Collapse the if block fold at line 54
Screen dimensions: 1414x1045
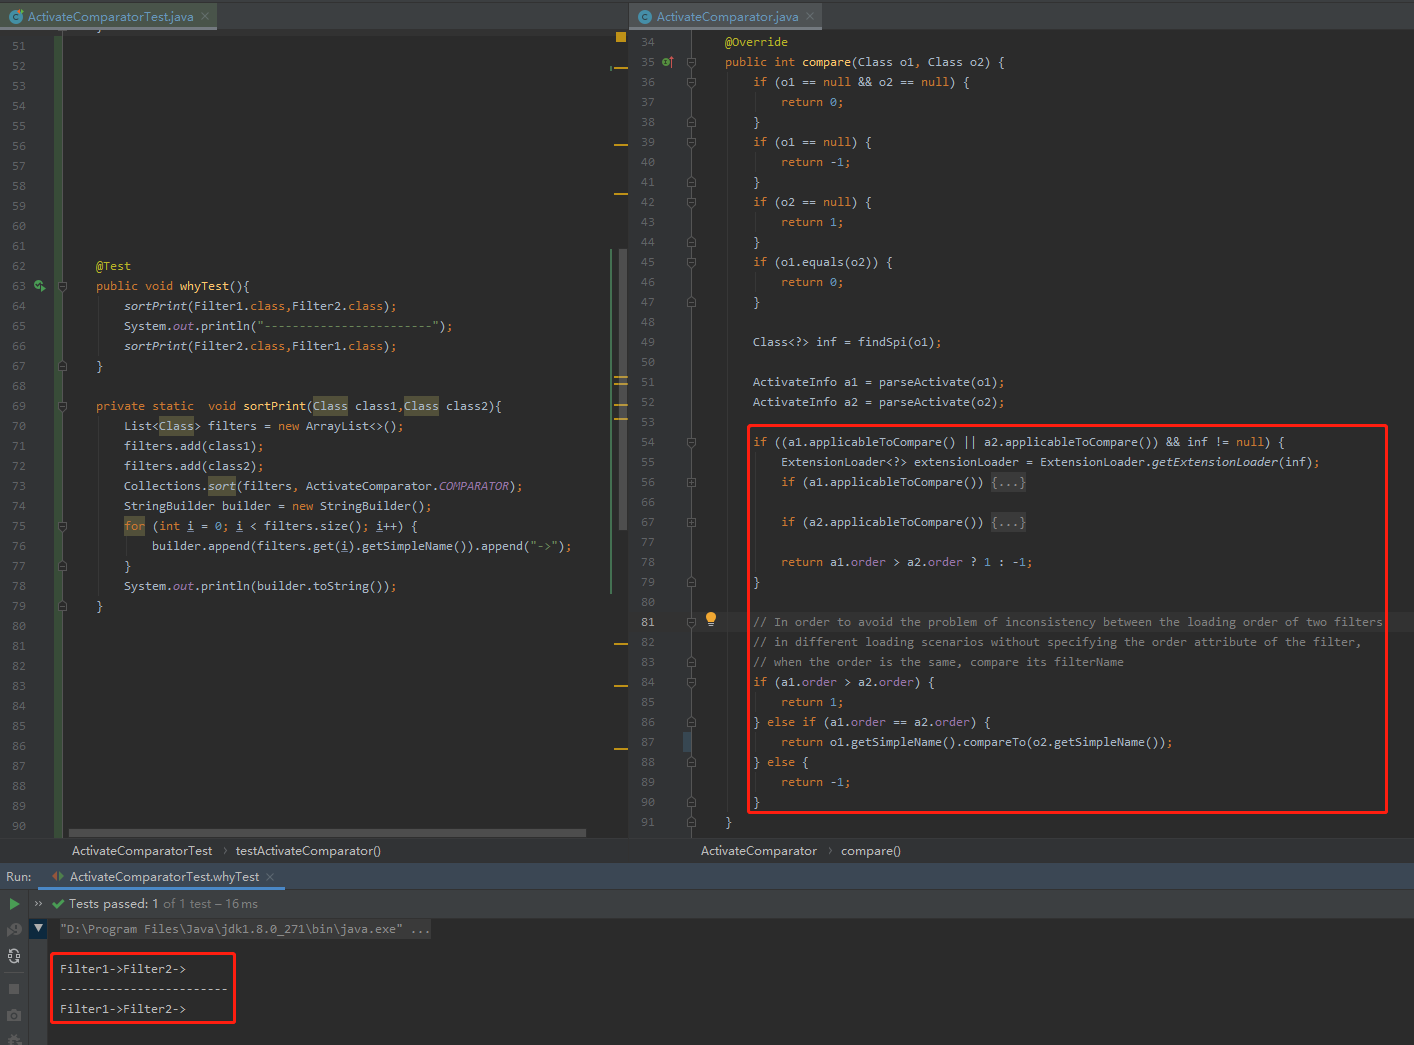pos(691,442)
